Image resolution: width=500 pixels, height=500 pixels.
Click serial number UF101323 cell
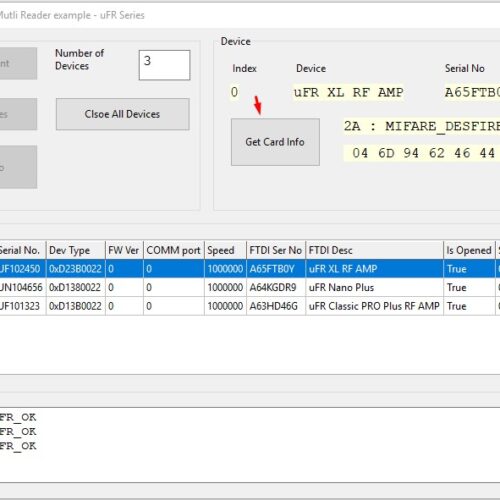point(22,306)
